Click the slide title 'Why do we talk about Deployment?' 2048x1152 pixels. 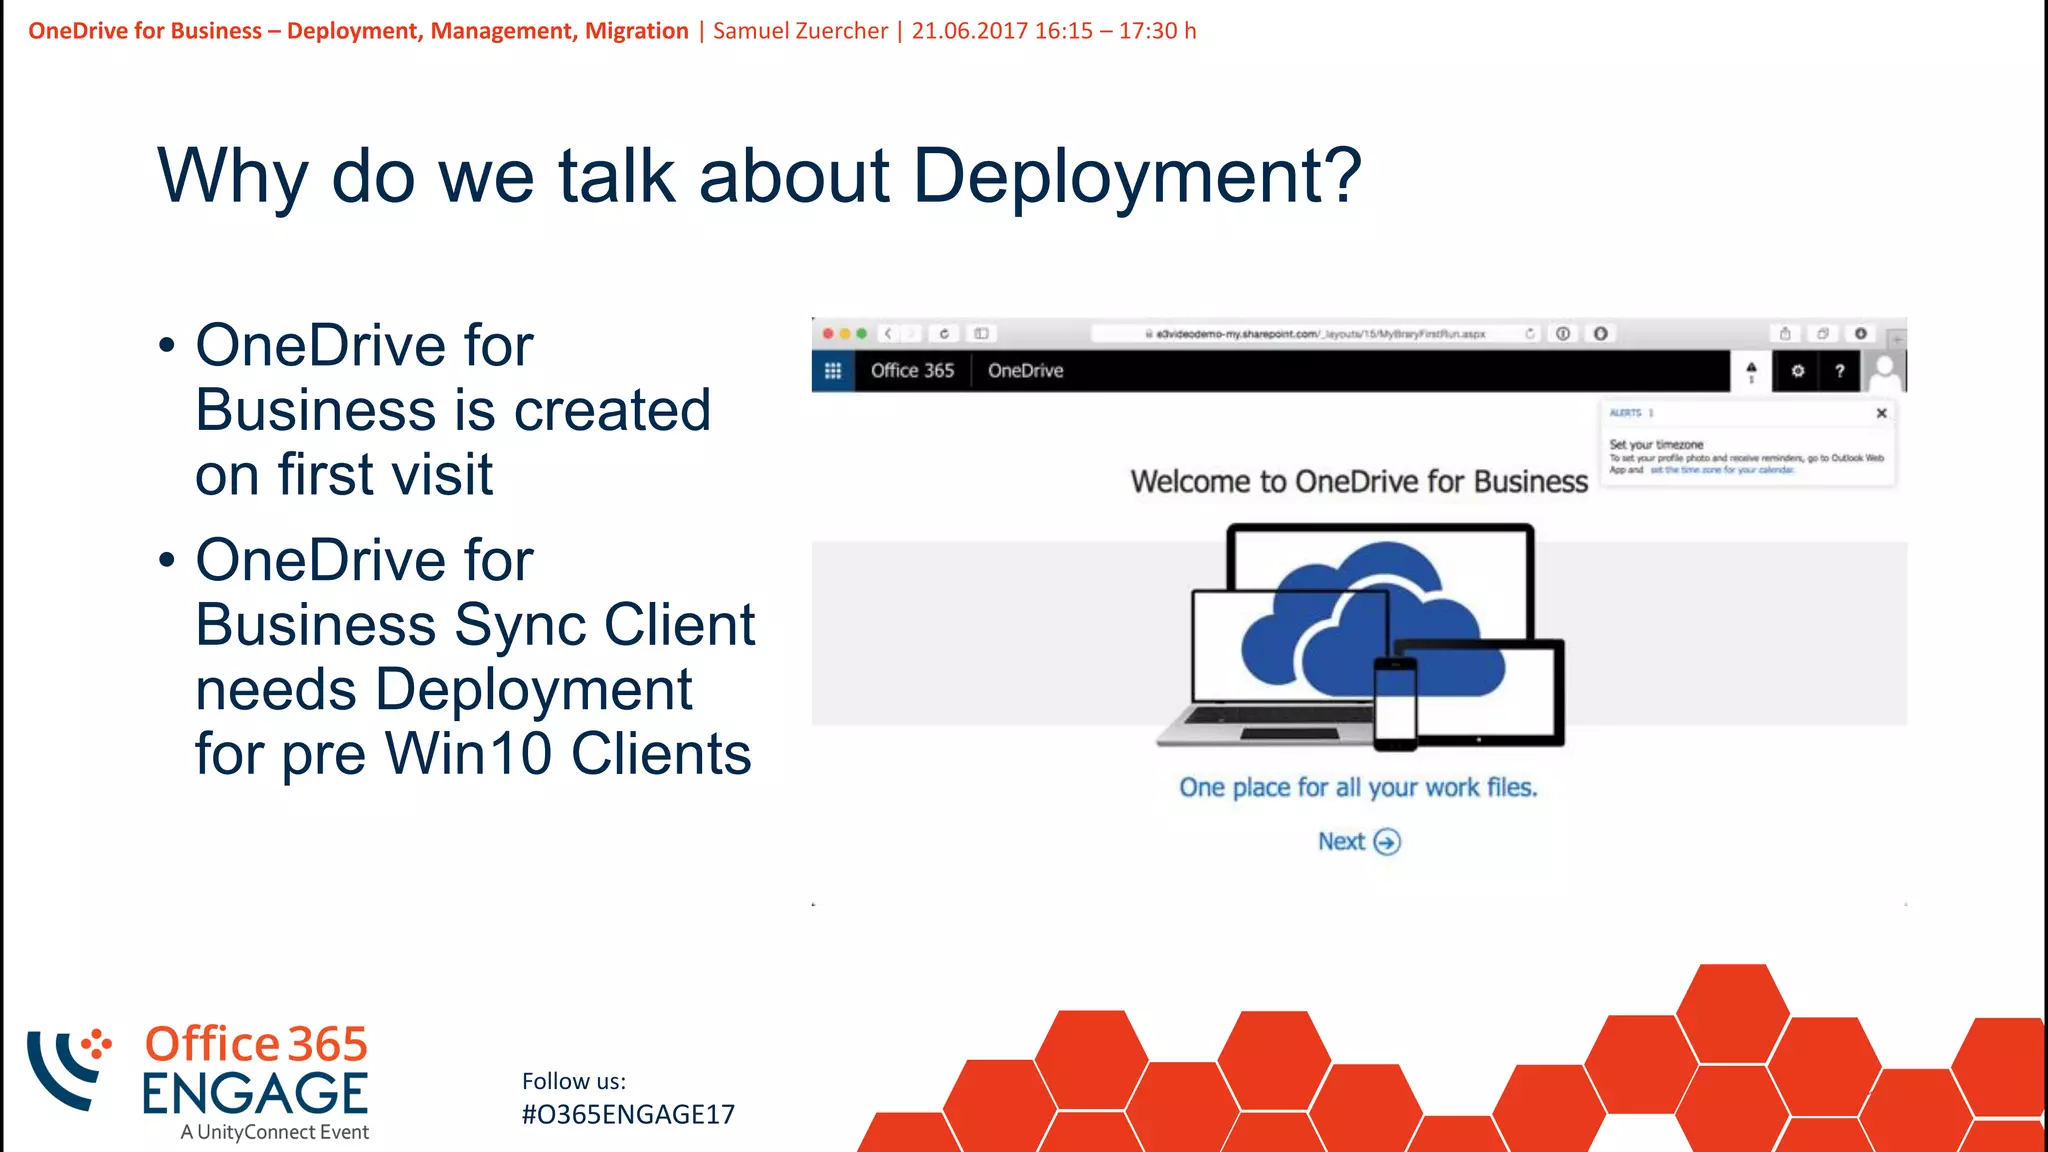coord(760,177)
